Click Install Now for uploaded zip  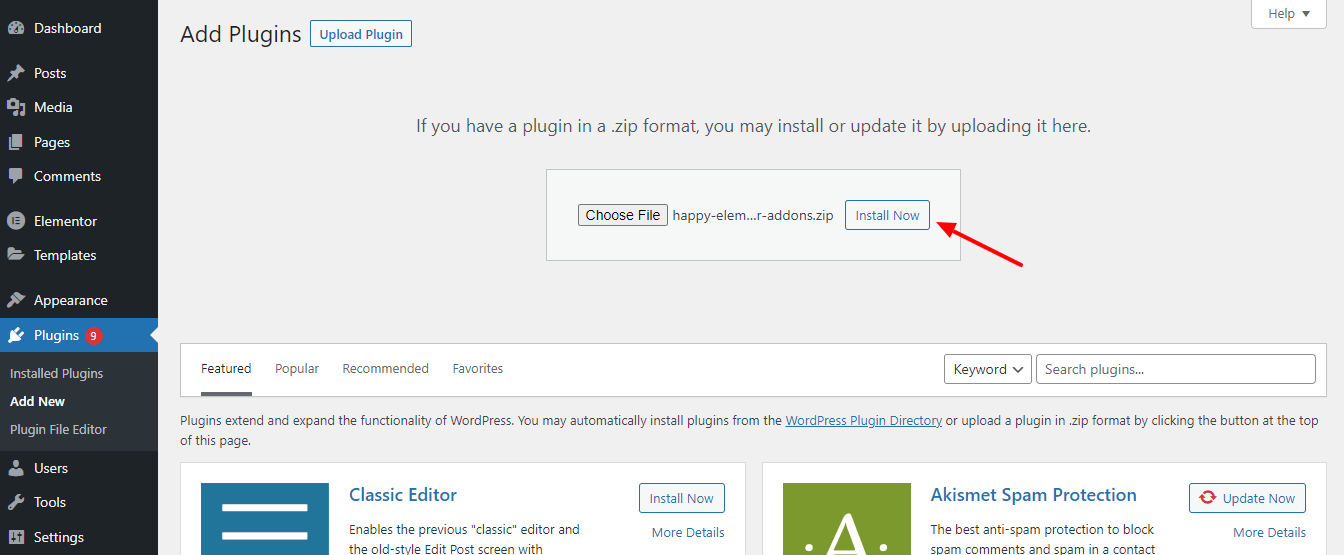click(x=887, y=215)
